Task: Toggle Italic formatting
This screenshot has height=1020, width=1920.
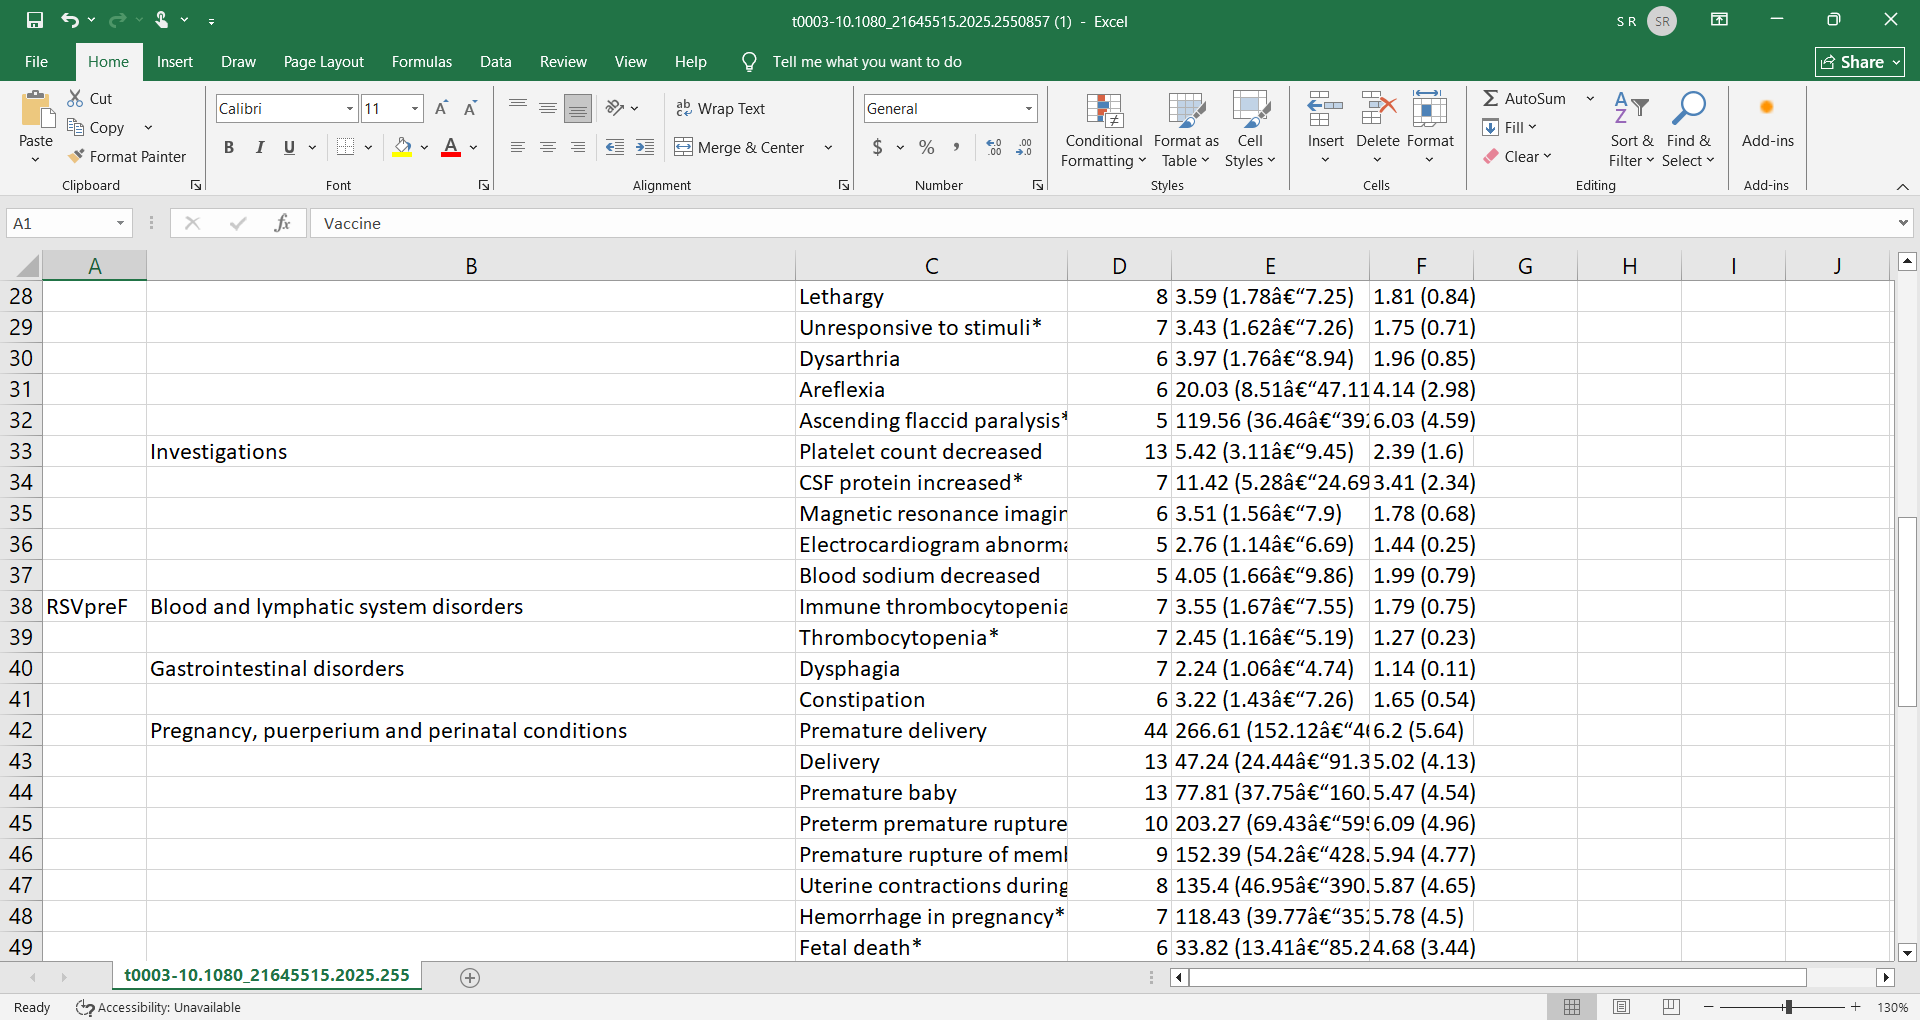Action: click(x=259, y=147)
